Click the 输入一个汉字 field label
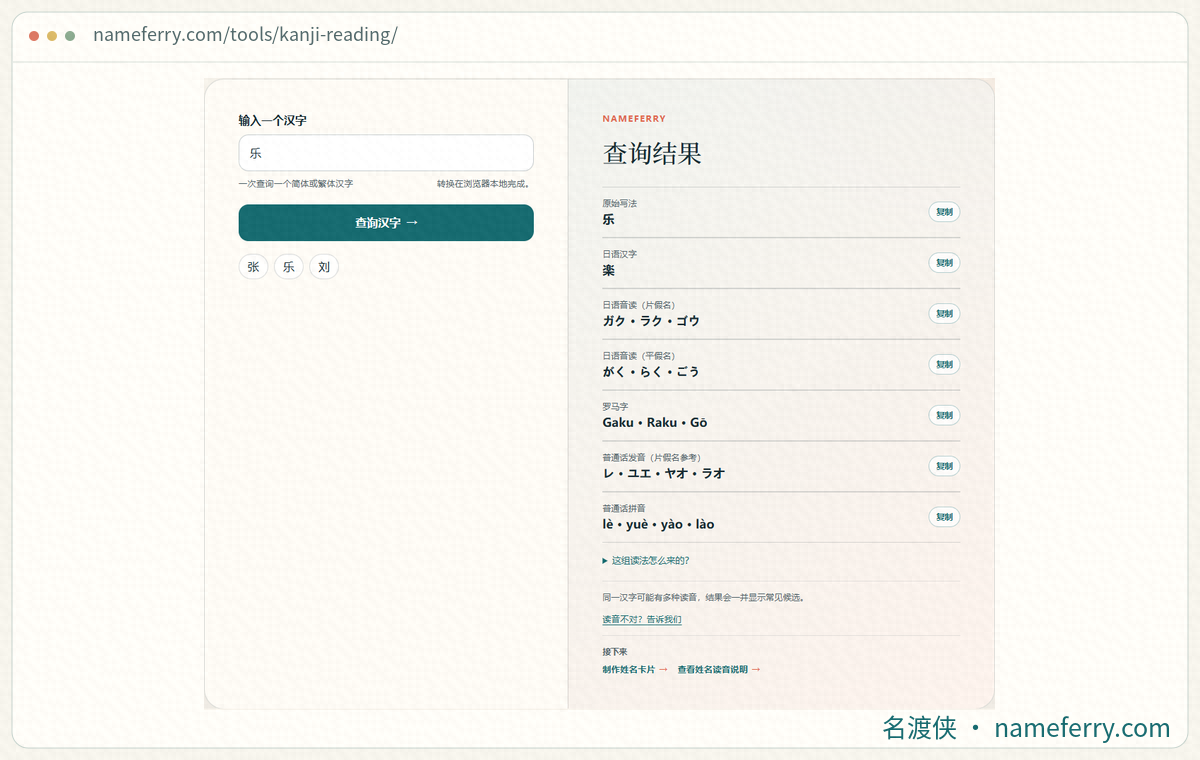1200x760 pixels. click(x=272, y=120)
